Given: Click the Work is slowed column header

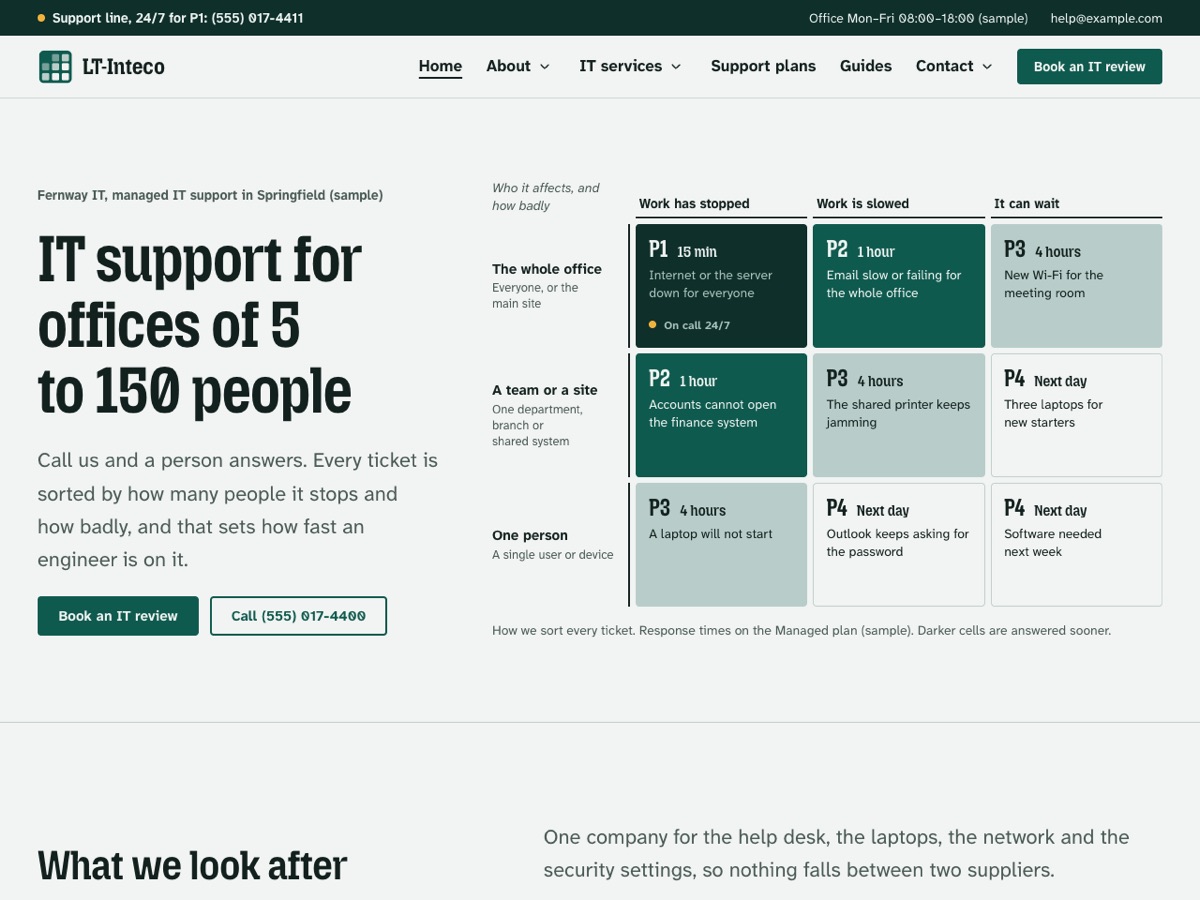Looking at the screenshot, I should (863, 203).
